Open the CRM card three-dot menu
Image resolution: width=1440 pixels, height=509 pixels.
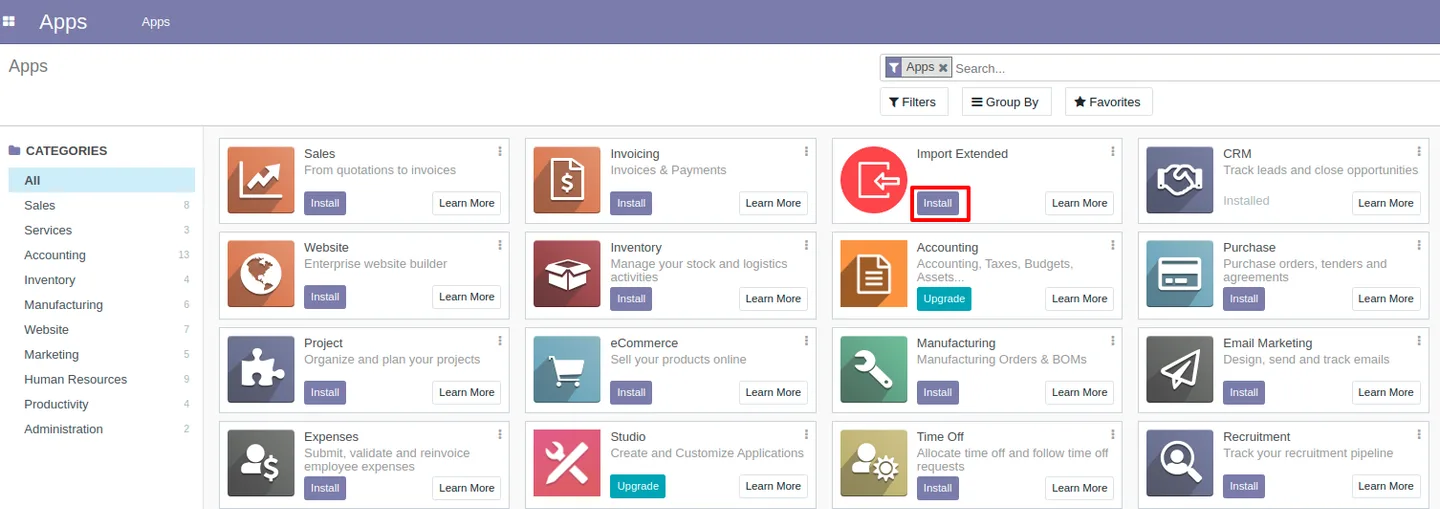1418,151
